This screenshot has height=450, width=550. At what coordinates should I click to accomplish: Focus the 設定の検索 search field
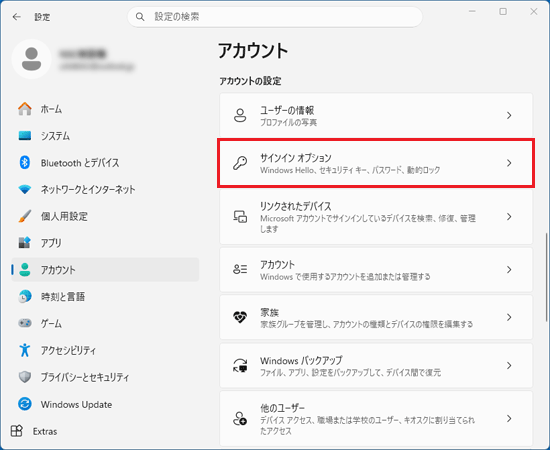275,16
